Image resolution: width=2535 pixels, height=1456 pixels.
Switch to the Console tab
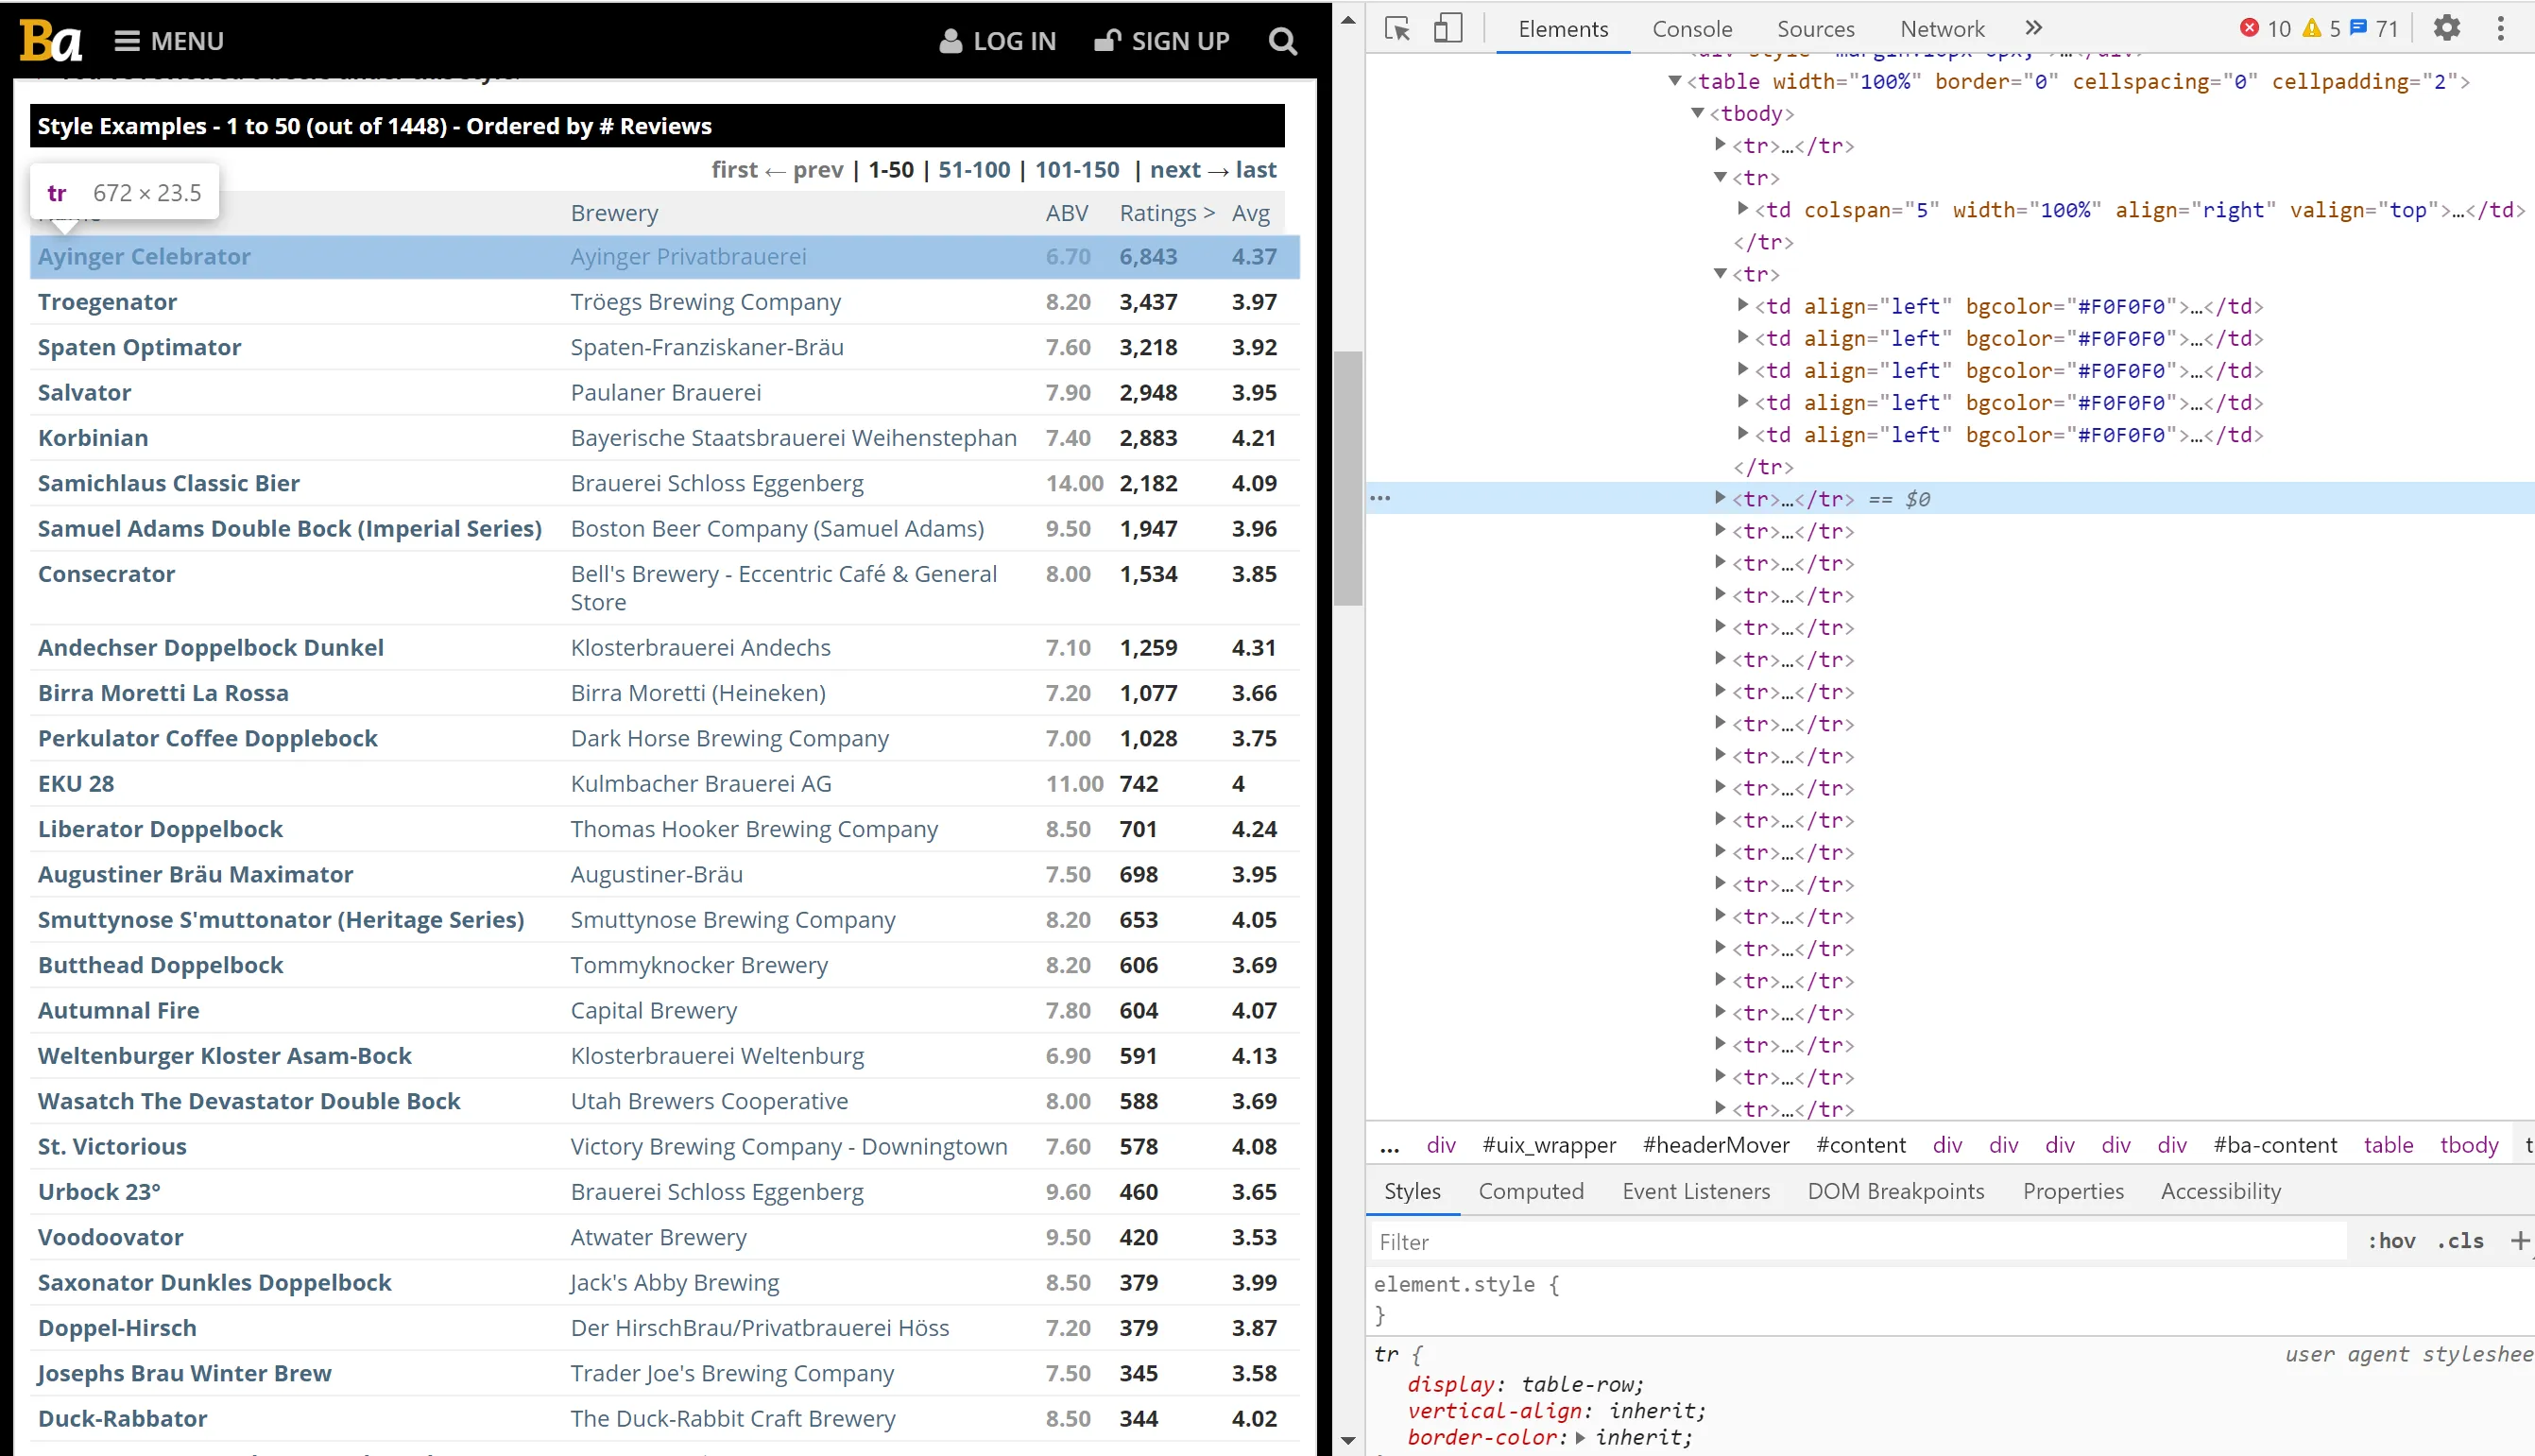[x=1692, y=29]
